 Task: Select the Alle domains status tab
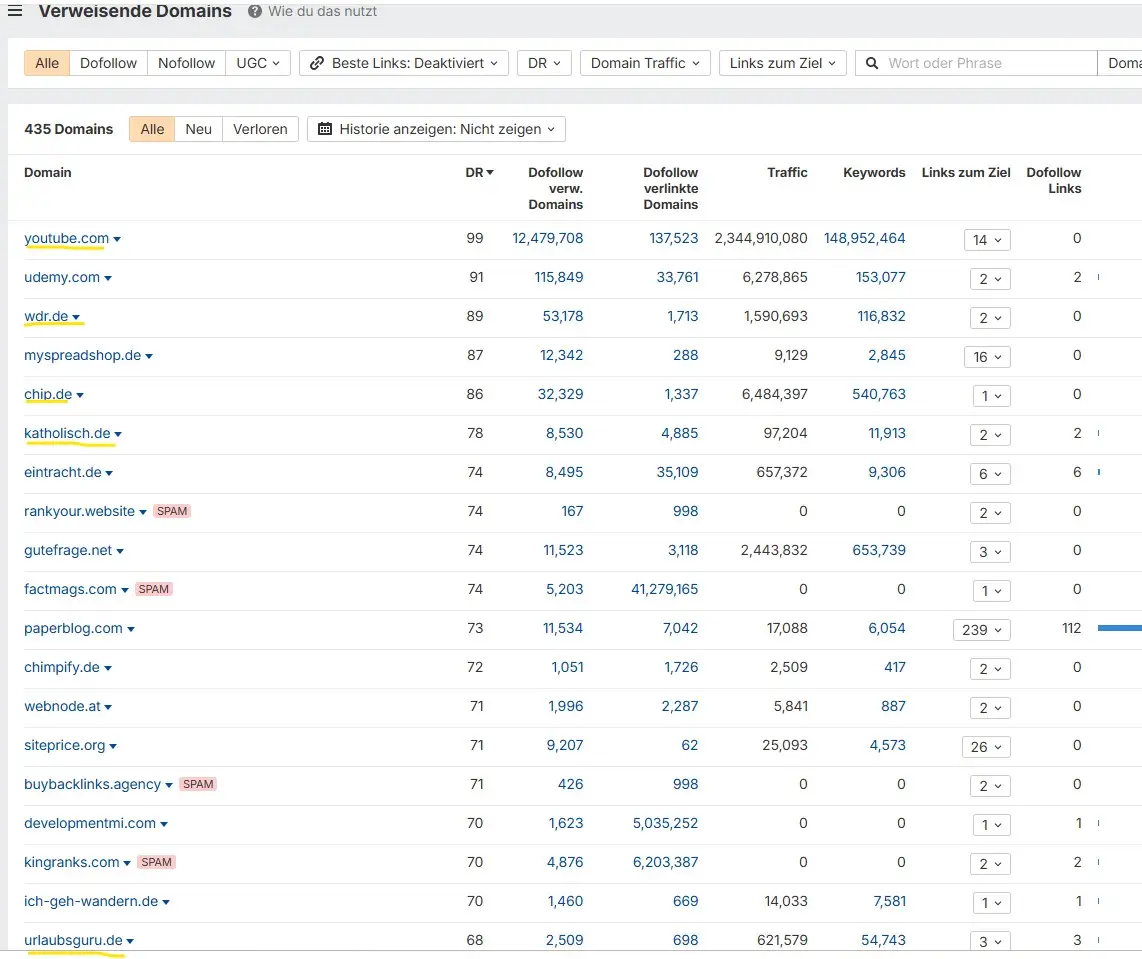click(x=152, y=129)
